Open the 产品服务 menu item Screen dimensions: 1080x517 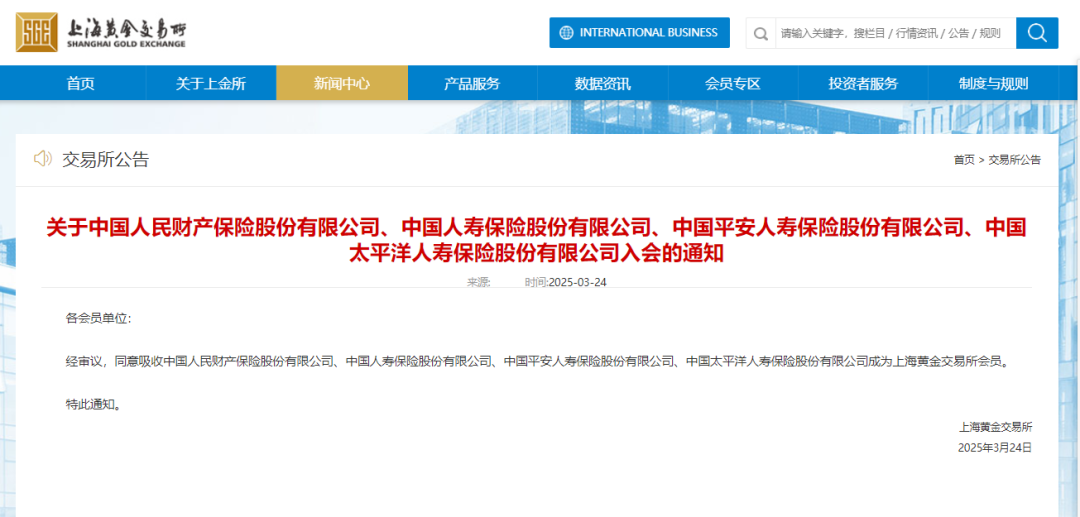[472, 83]
